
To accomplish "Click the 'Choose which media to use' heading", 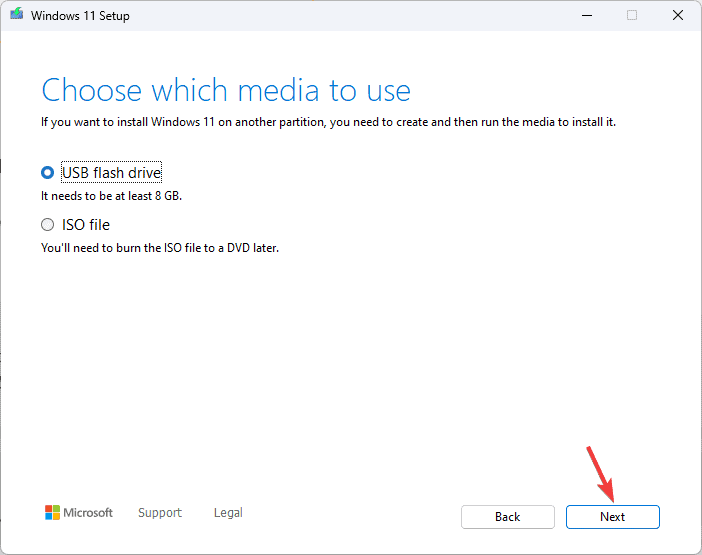I will 226,90.
